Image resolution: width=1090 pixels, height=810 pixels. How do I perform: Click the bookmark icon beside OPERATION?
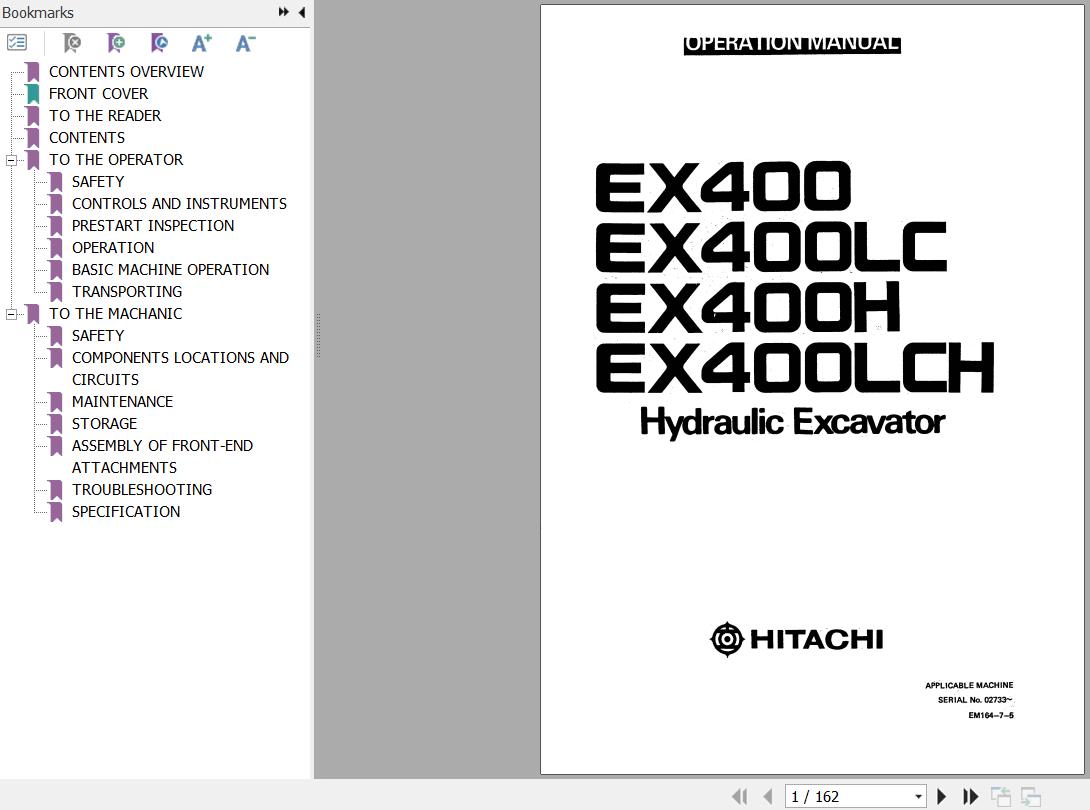click(x=56, y=248)
